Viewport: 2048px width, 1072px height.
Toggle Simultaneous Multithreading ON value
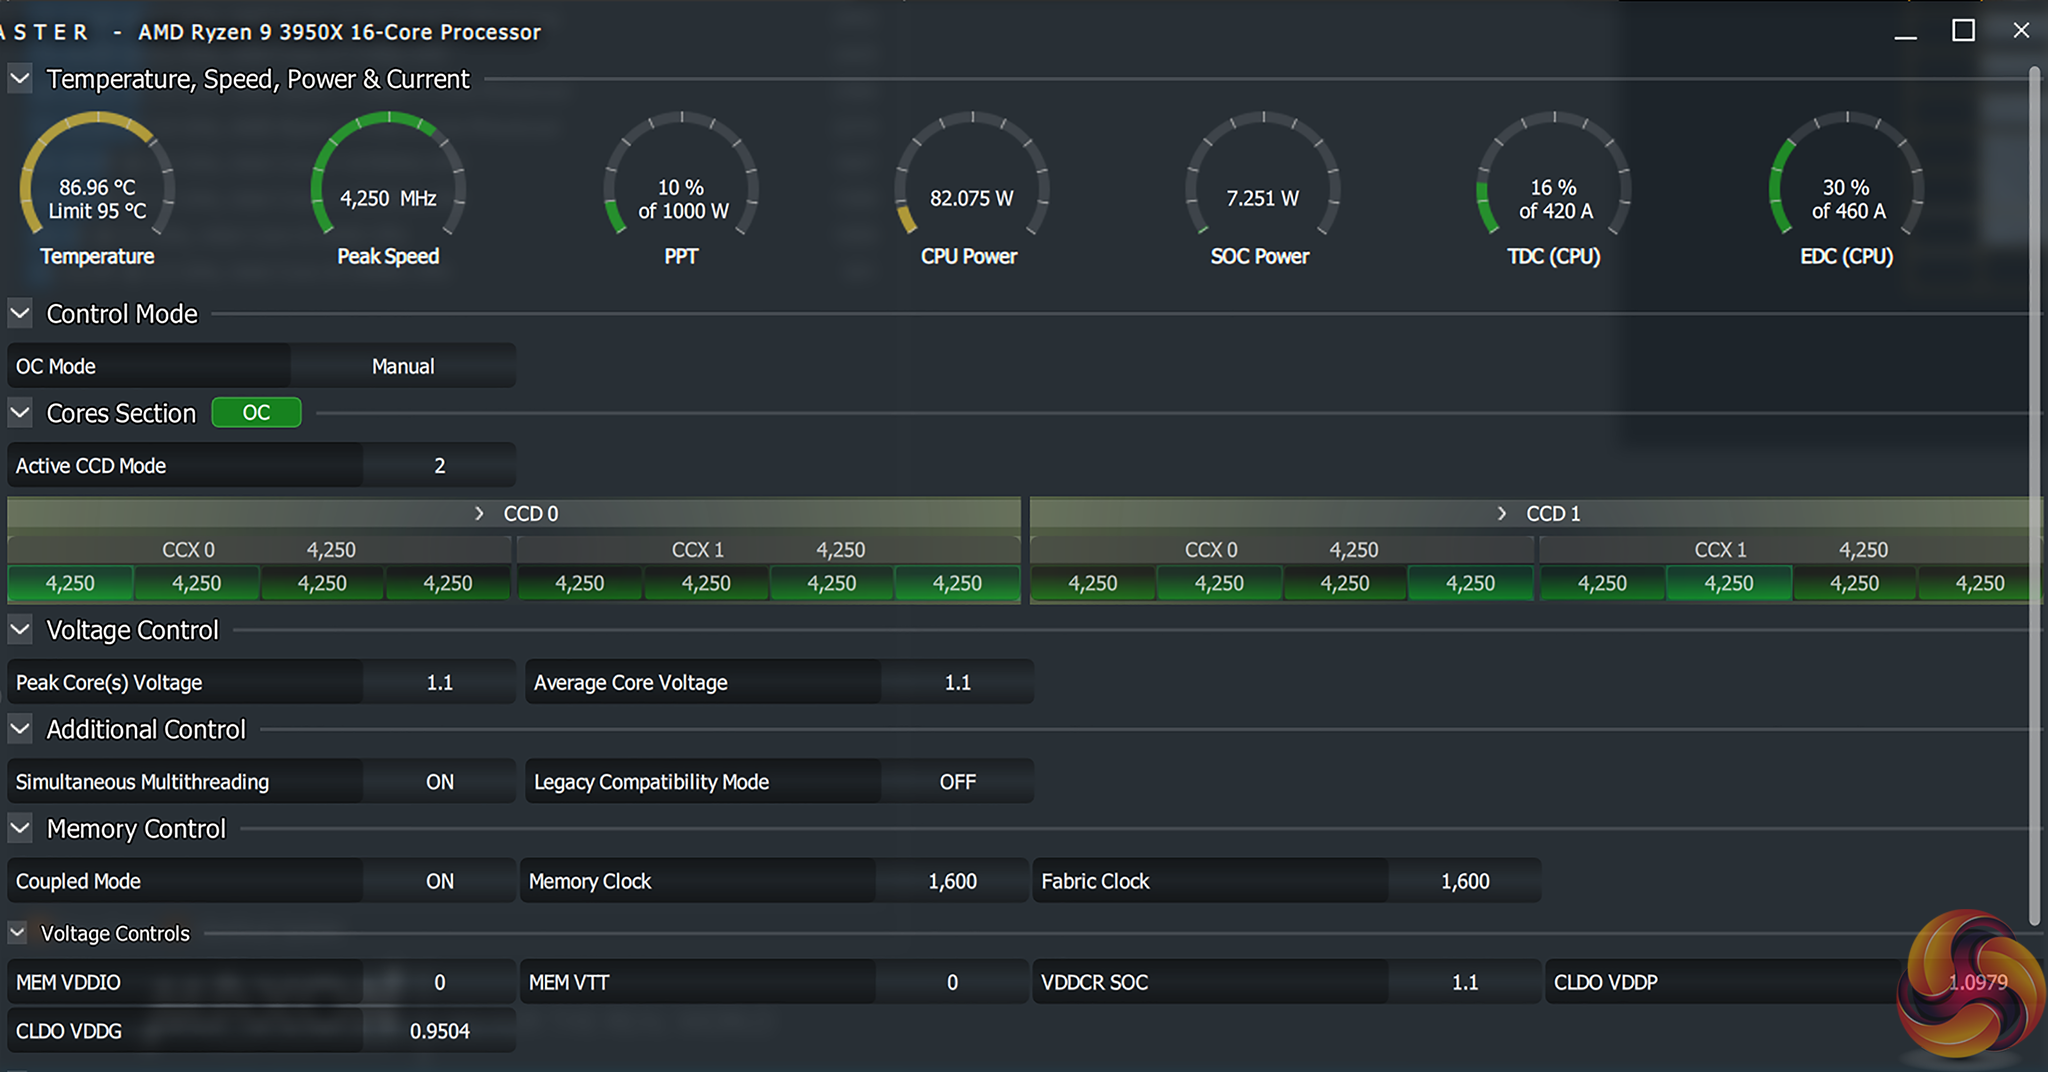(x=439, y=782)
